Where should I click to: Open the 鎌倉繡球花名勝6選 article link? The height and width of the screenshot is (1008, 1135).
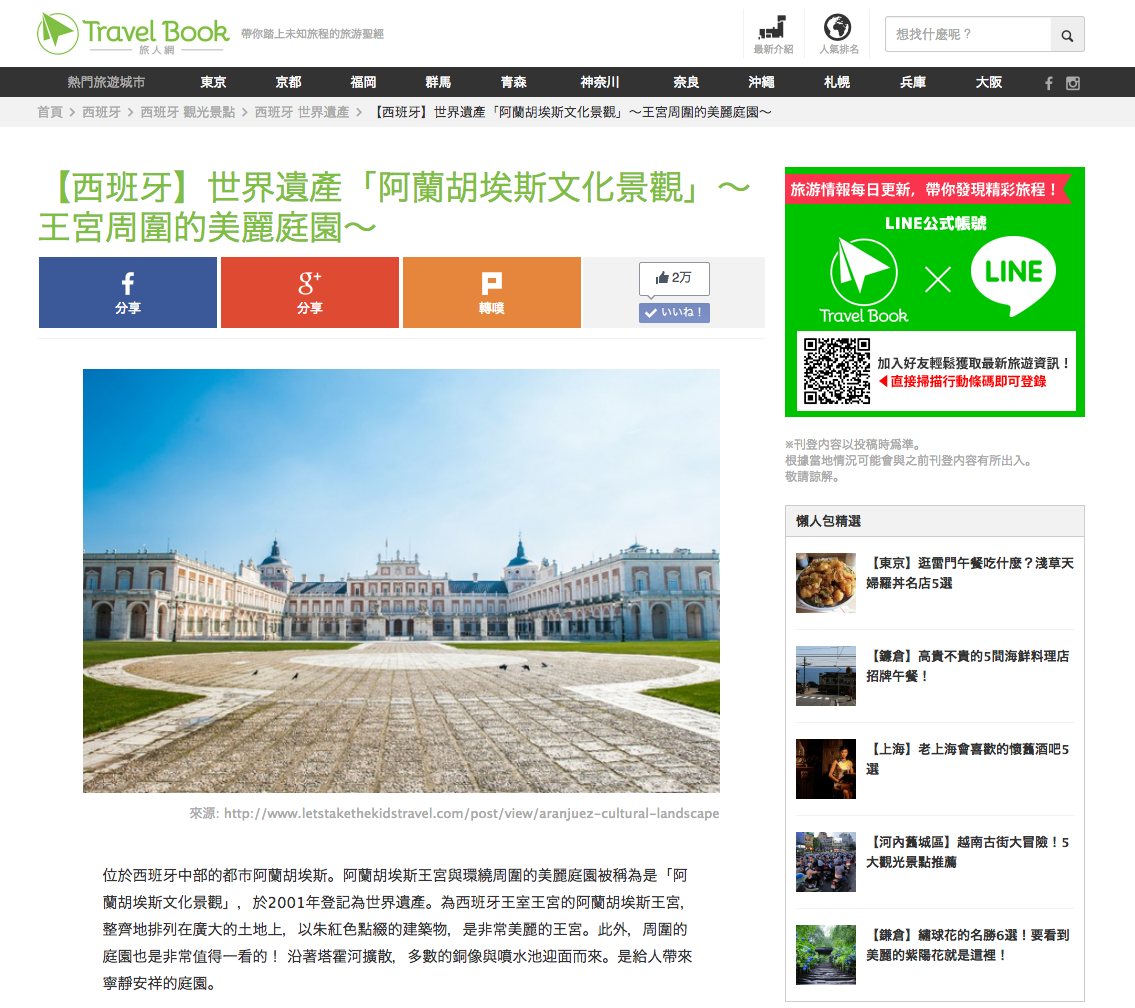[968, 945]
